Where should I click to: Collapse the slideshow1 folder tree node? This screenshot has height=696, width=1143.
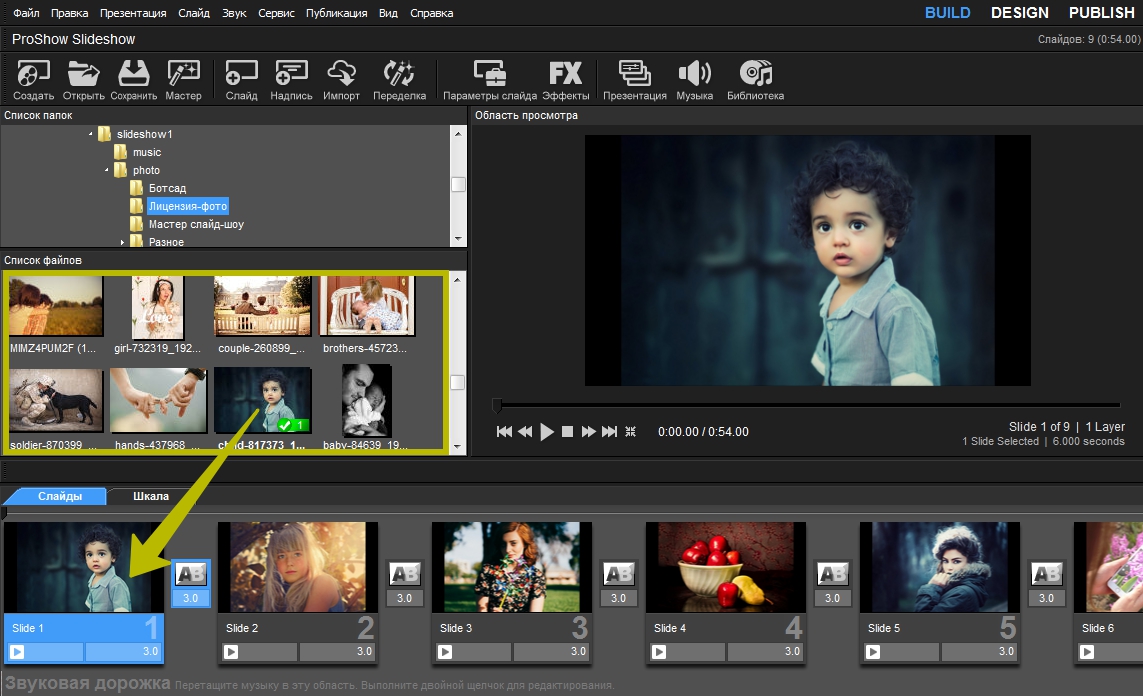coord(90,134)
